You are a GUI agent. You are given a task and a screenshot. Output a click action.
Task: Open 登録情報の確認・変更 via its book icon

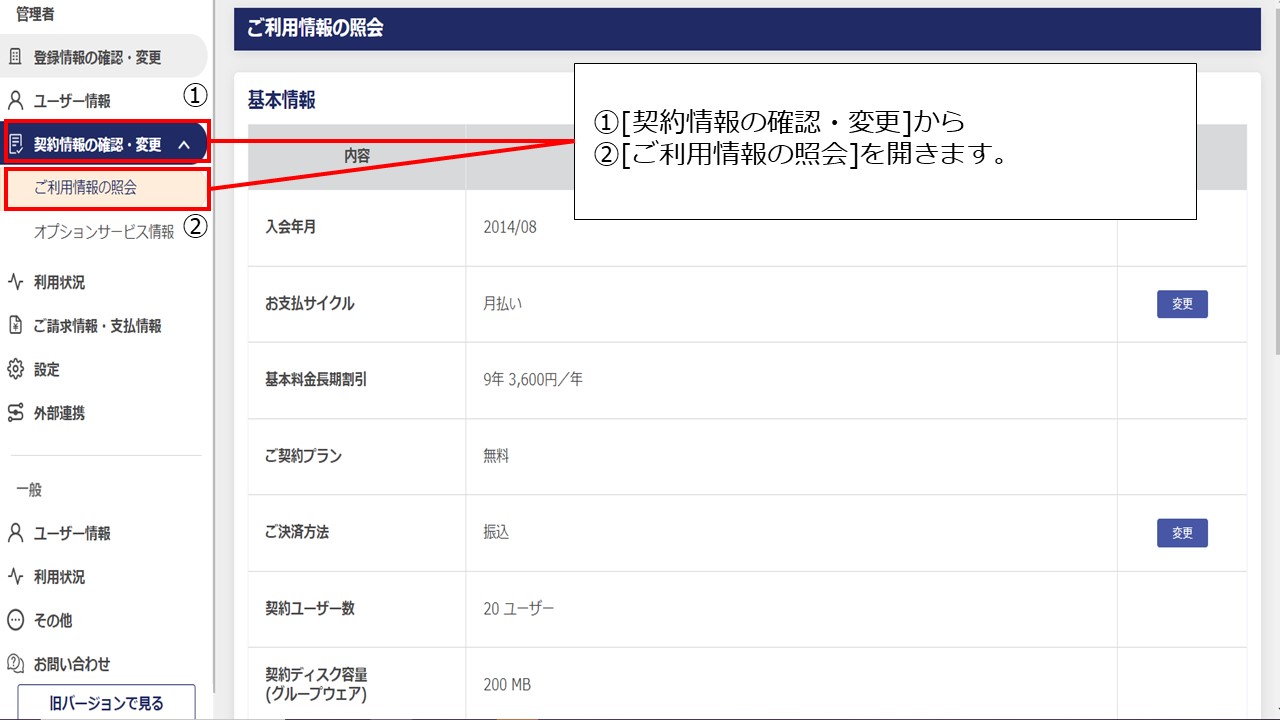(x=18, y=56)
